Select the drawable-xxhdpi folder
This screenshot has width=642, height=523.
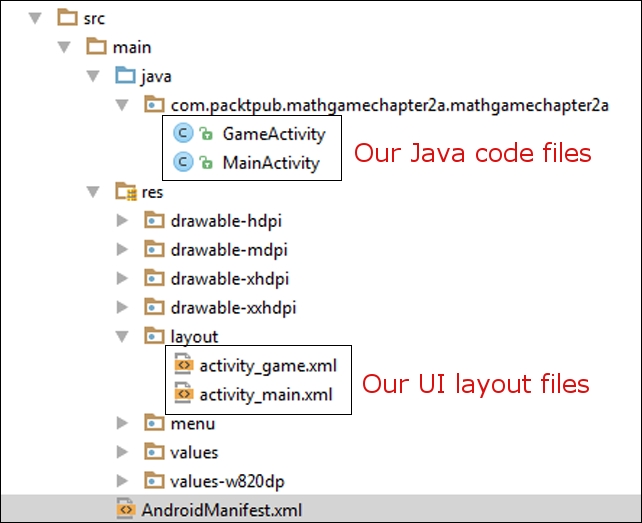pyautogui.click(x=233, y=307)
